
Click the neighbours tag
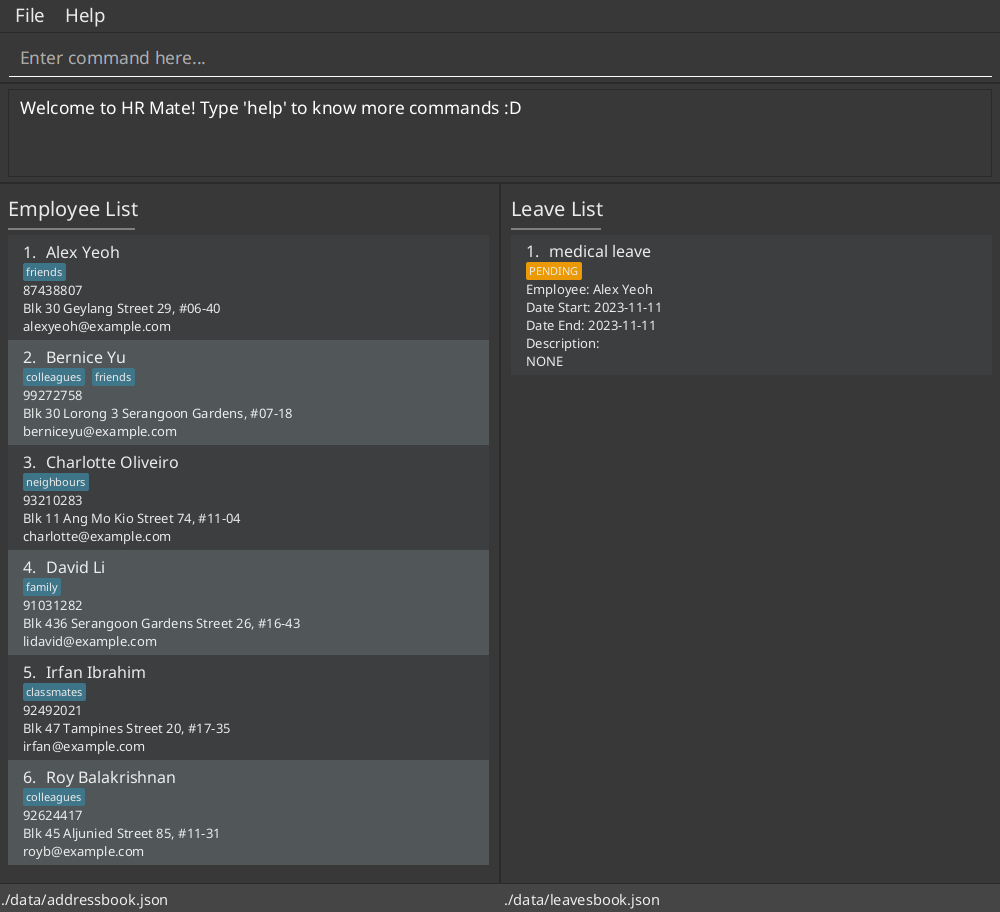[x=55, y=482]
